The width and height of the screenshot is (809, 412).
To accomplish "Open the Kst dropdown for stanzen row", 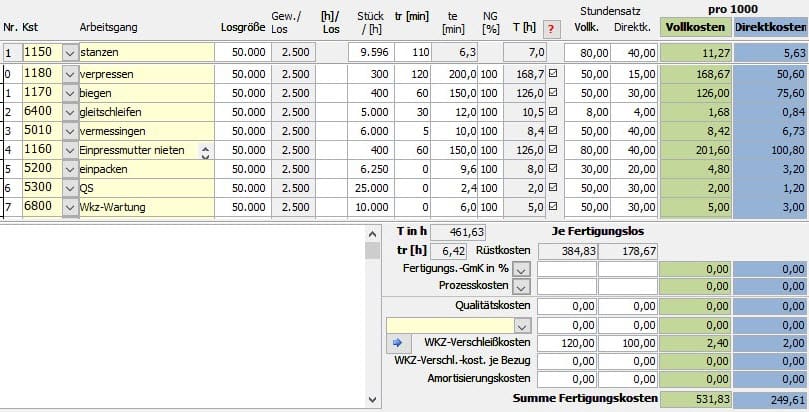I will (69, 52).
